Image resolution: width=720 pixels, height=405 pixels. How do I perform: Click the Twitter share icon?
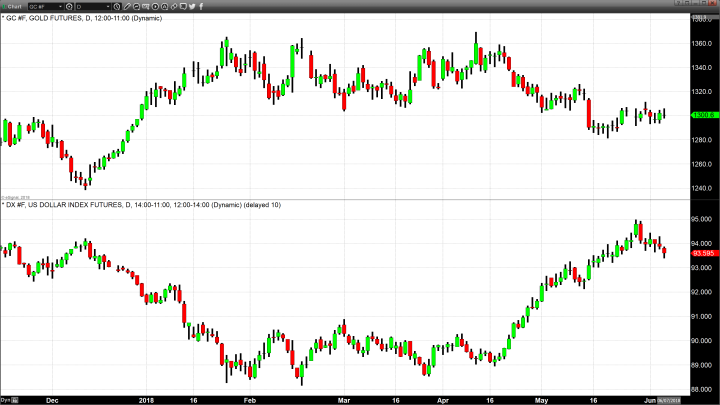tap(192, 6)
